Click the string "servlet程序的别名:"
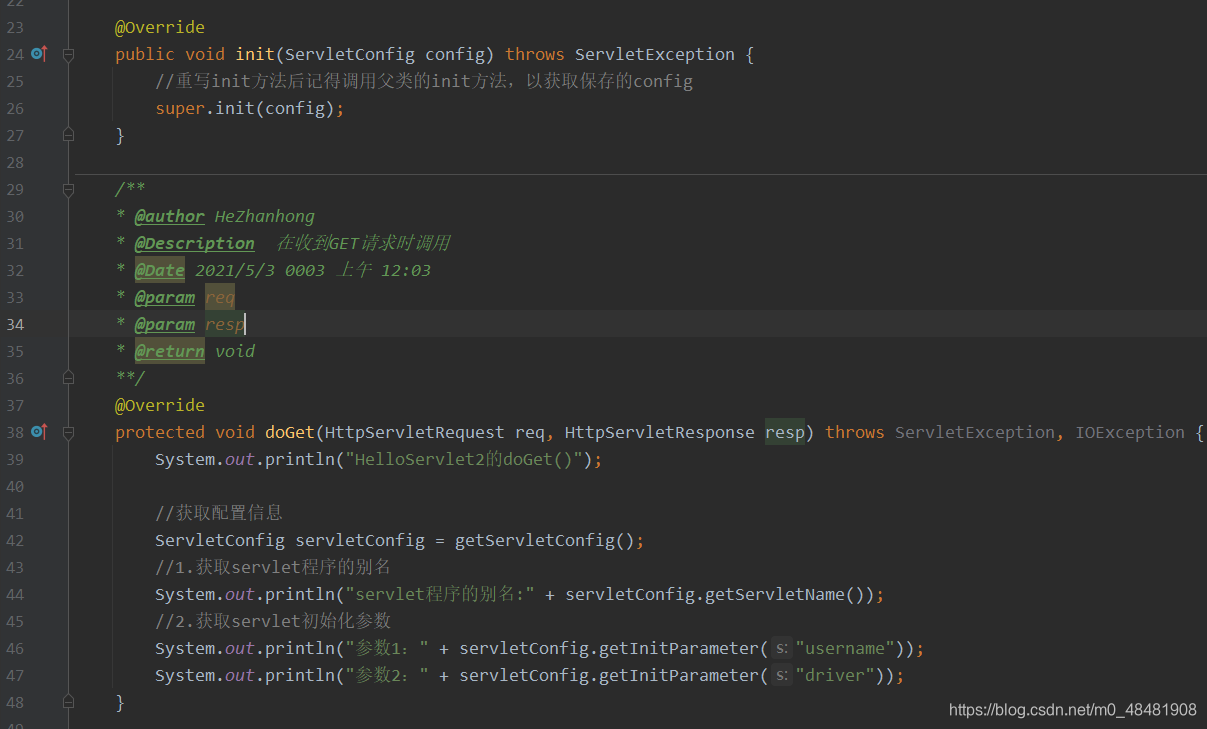 click(x=440, y=594)
